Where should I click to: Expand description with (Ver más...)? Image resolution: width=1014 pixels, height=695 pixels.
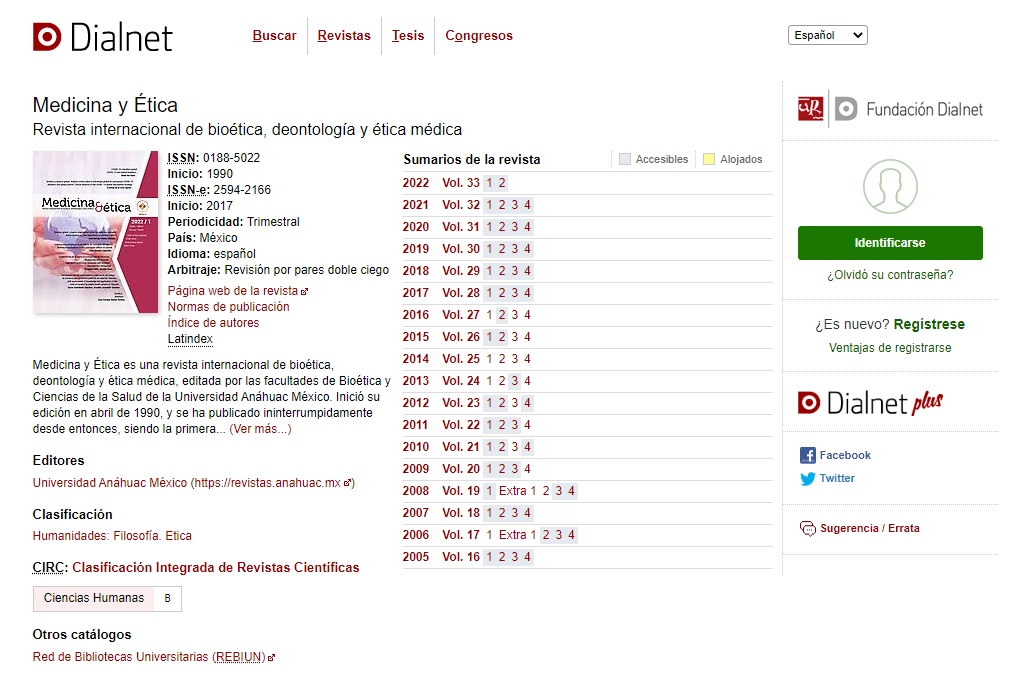point(260,429)
